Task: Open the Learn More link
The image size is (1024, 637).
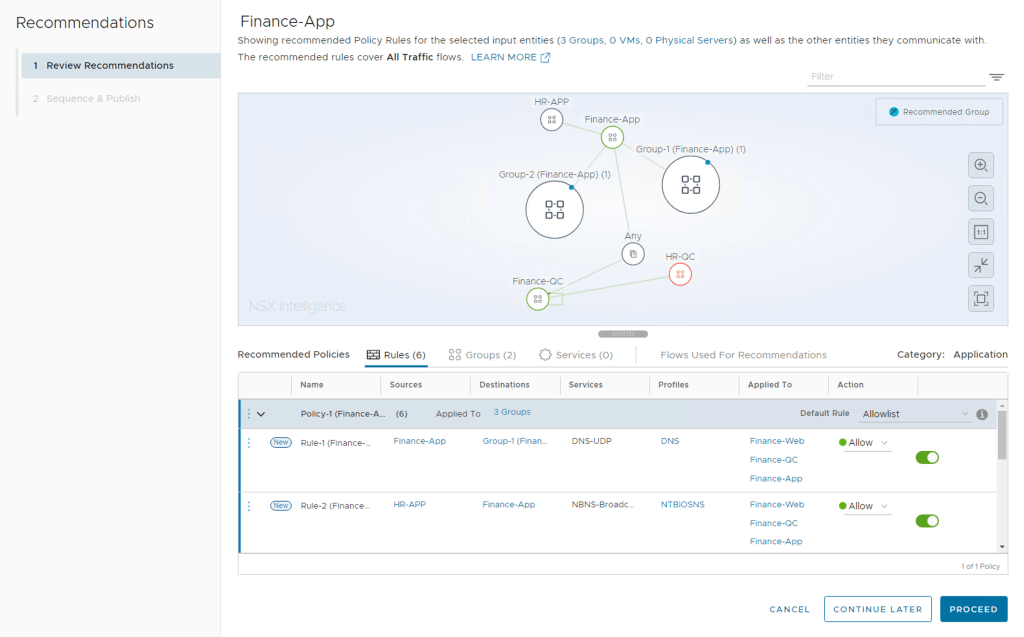Action: coord(510,58)
